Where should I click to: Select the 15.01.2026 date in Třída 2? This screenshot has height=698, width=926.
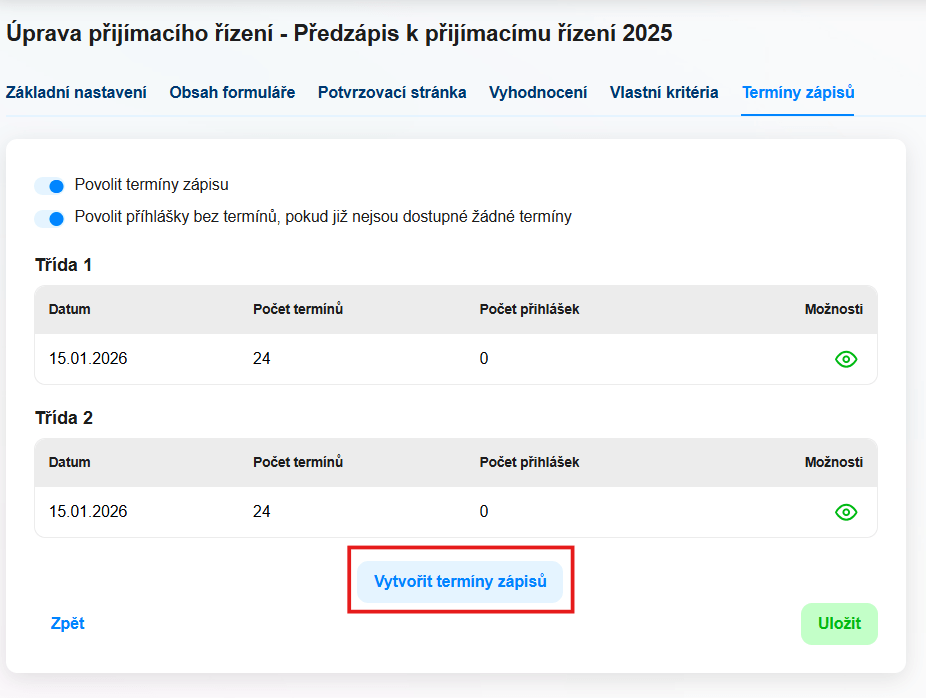click(88, 512)
